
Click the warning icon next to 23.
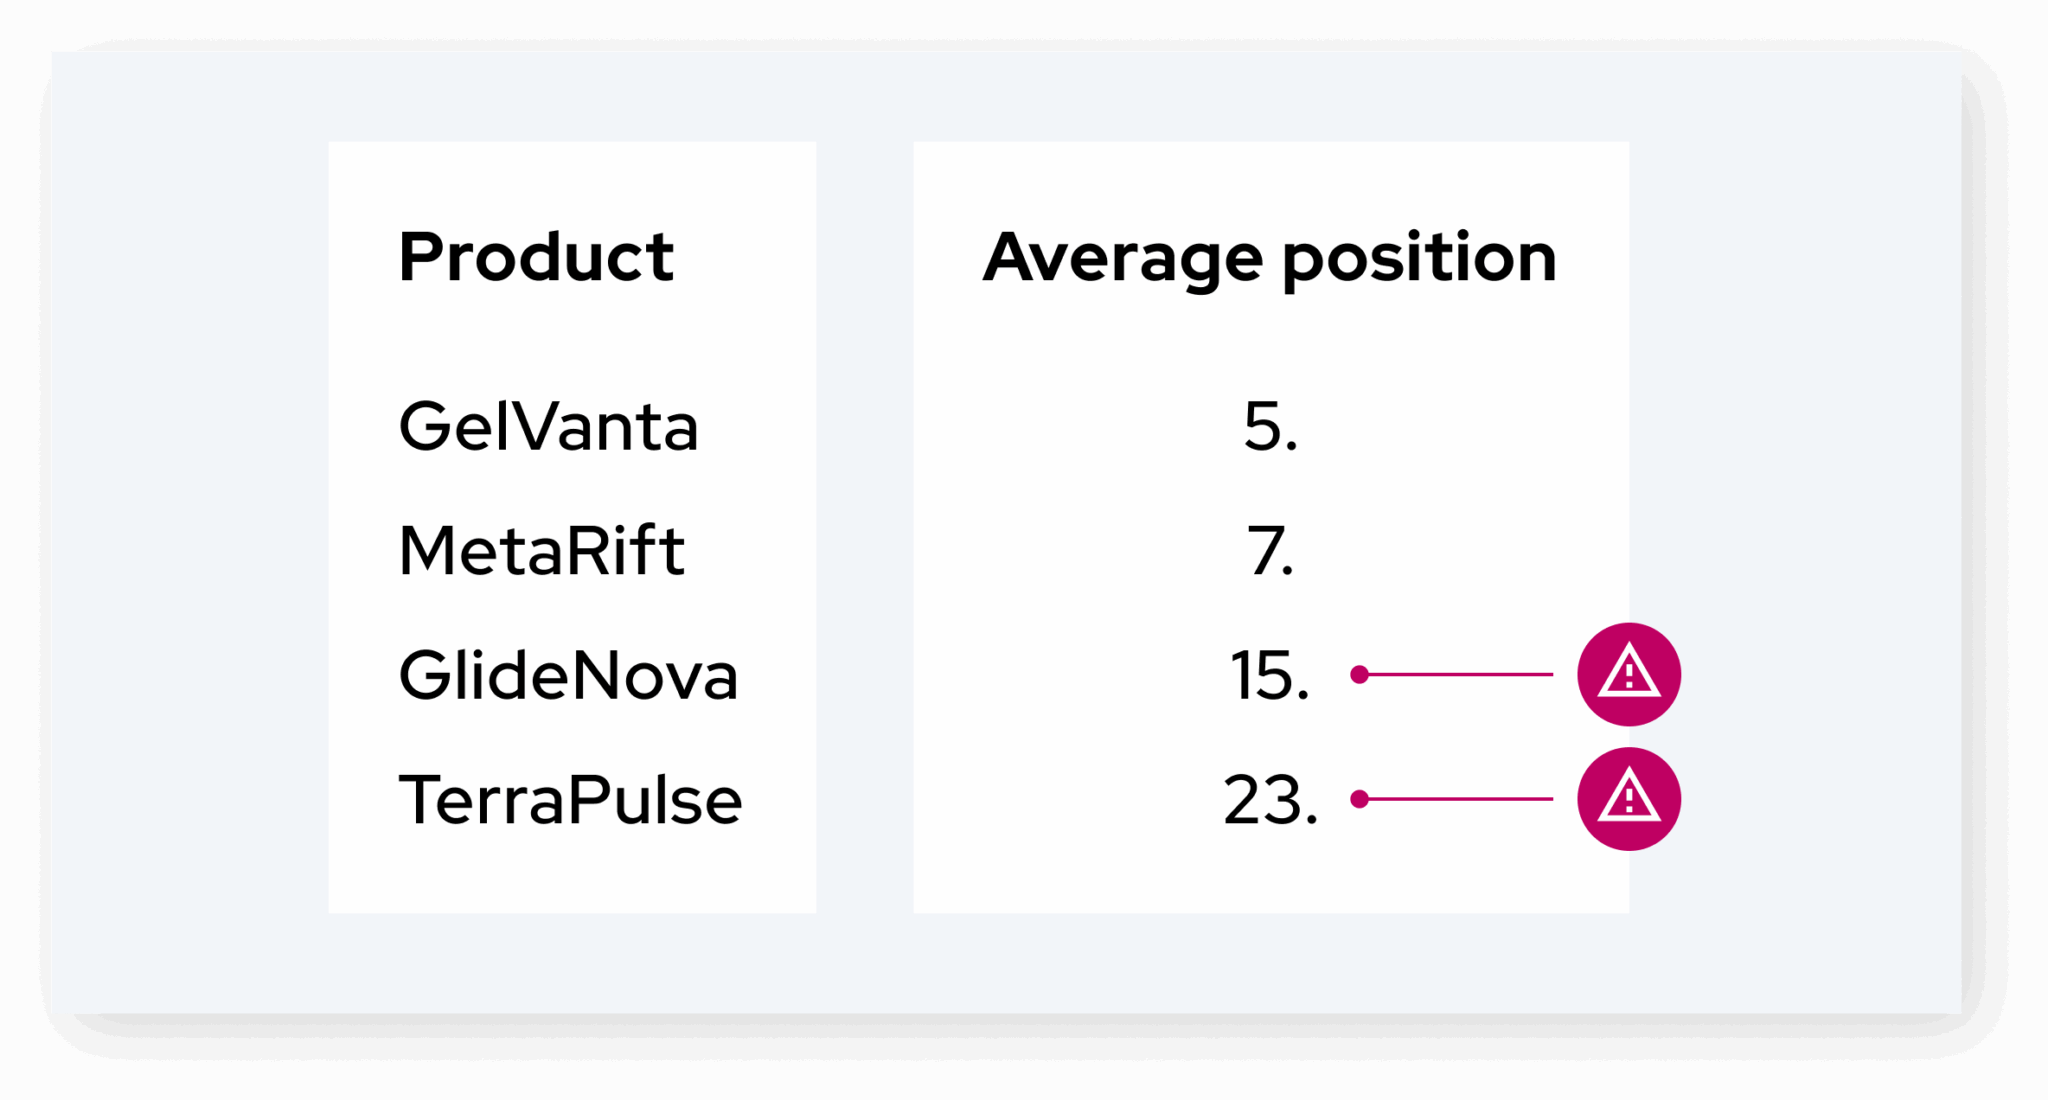coord(1628,799)
